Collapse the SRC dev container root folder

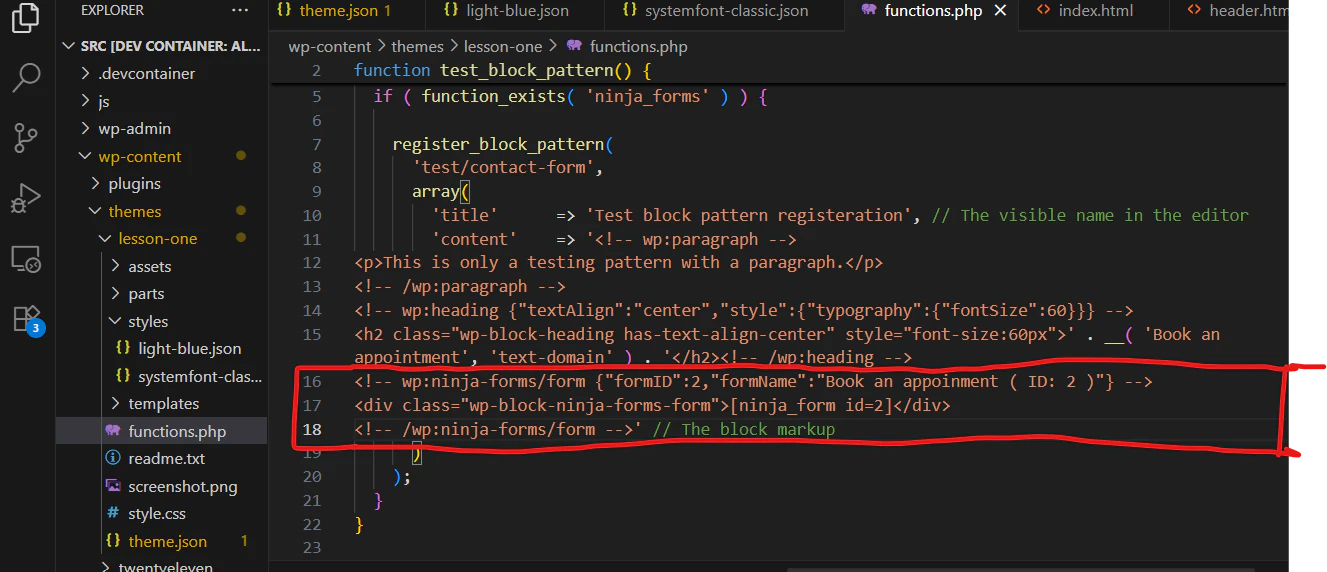(x=69, y=46)
